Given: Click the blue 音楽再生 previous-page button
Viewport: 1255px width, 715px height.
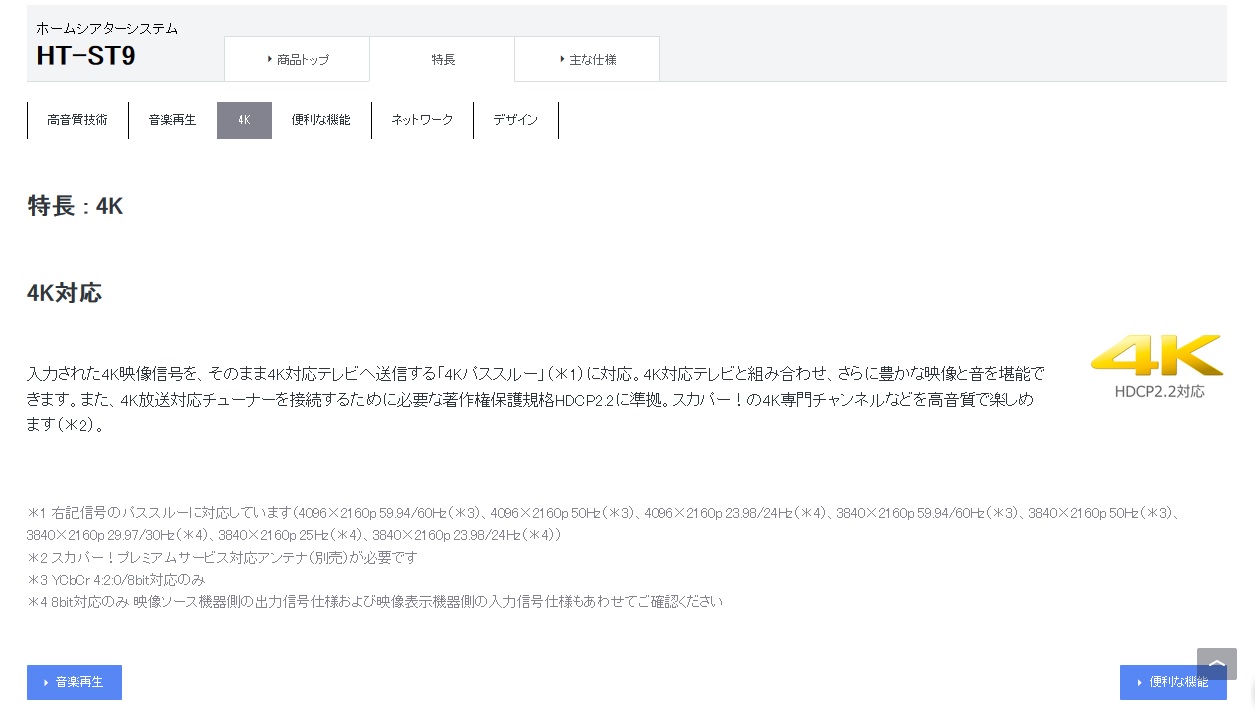Looking at the screenshot, I should 74,682.
